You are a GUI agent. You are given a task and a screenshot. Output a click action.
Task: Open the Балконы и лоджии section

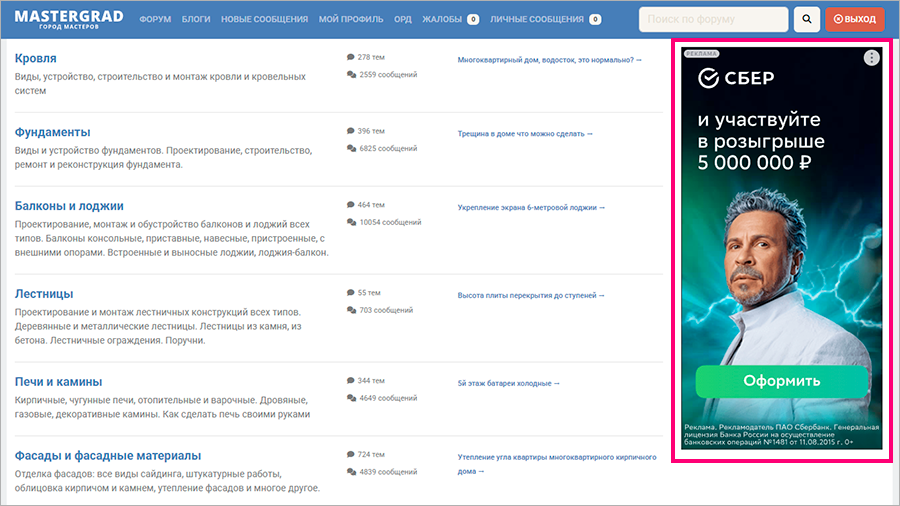[x=69, y=206]
